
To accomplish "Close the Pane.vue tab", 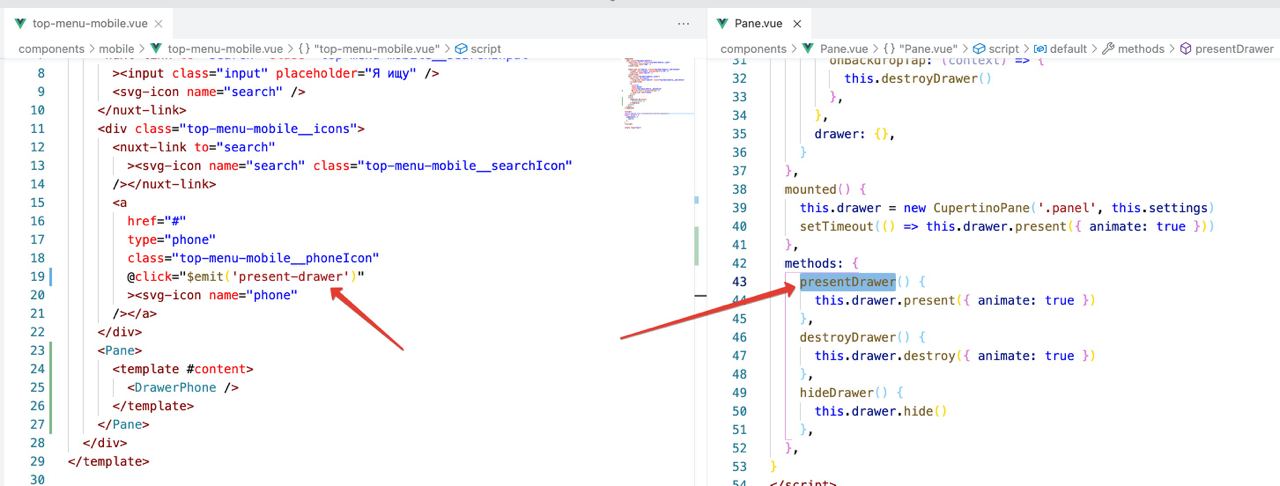I will pos(797,23).
